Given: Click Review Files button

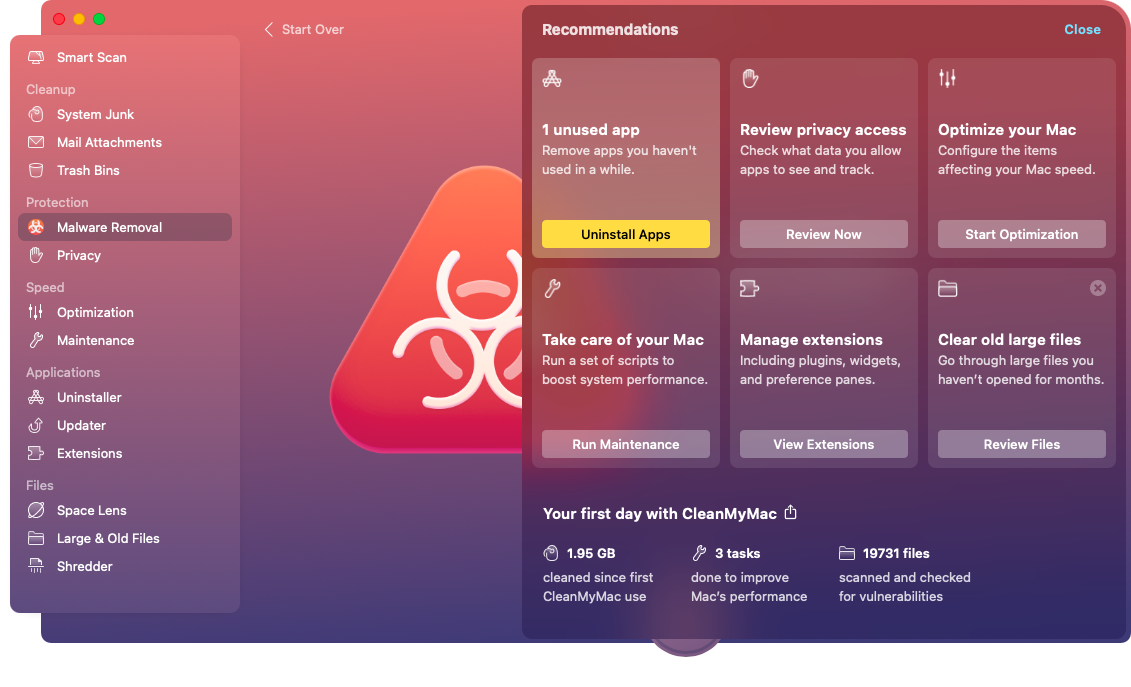Looking at the screenshot, I should 1021,445.
